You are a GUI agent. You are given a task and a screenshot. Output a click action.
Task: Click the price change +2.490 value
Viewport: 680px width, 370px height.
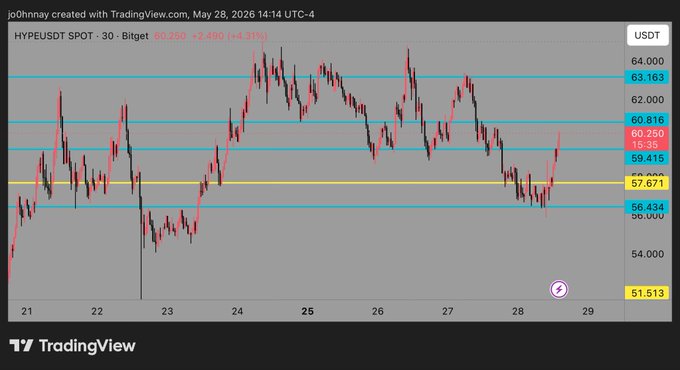[x=208, y=36]
